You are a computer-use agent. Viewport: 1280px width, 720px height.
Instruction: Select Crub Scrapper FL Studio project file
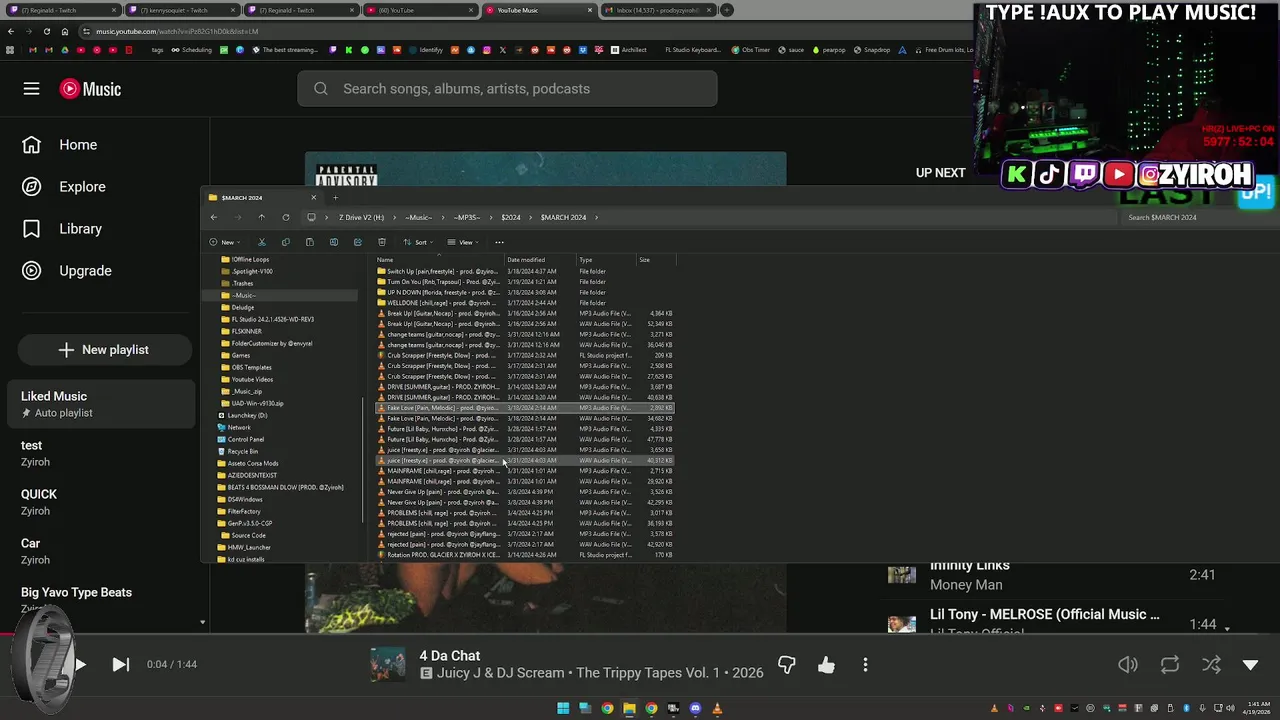(x=525, y=355)
